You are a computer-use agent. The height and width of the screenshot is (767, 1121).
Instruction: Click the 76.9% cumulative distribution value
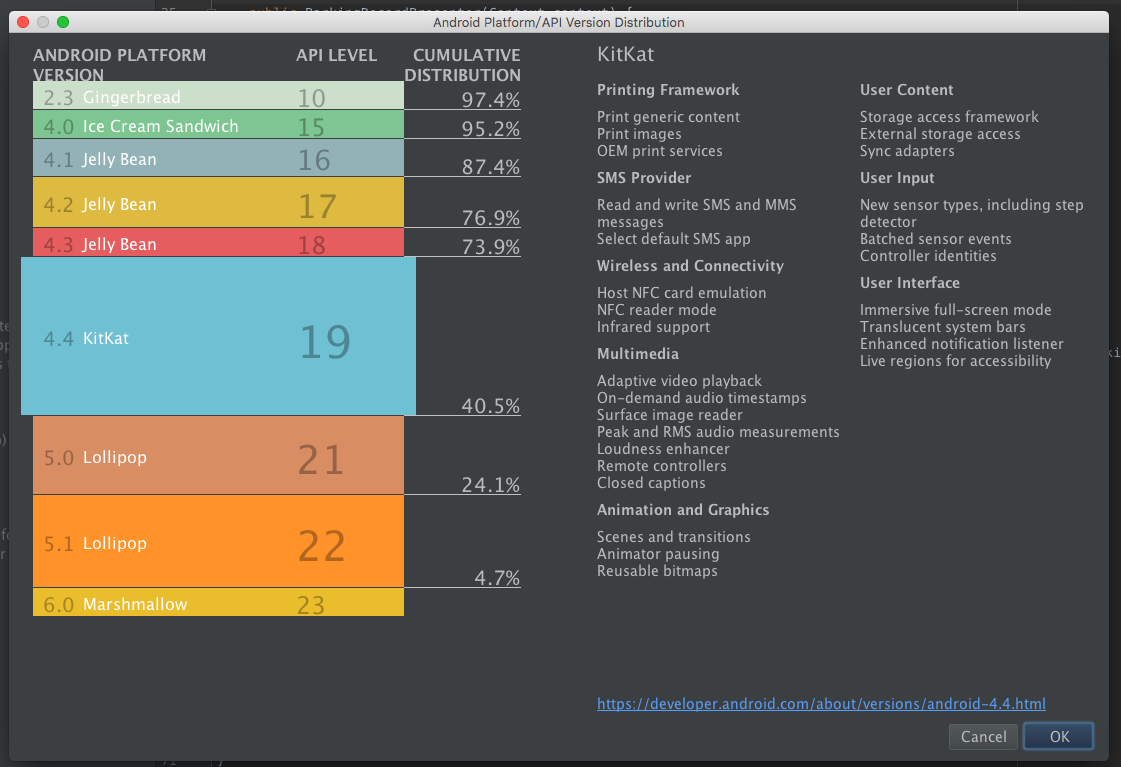[490, 217]
